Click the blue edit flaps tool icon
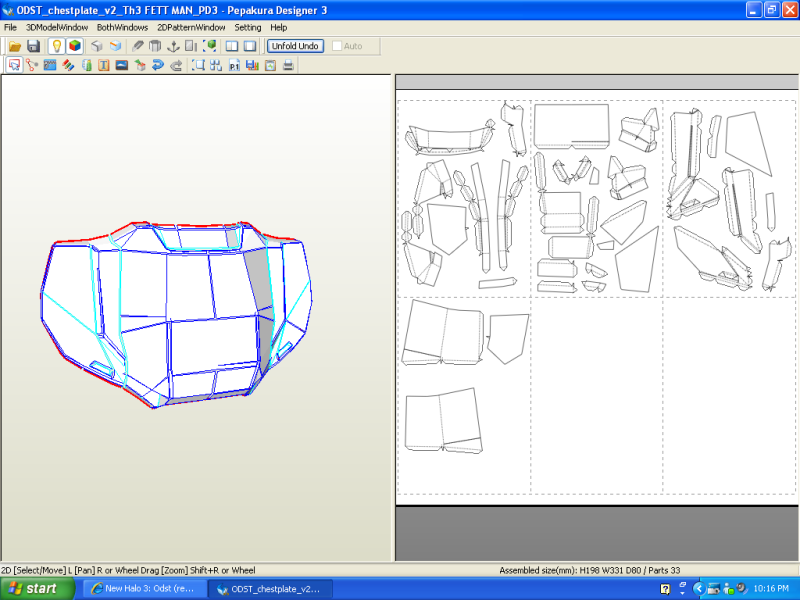The image size is (800, 600). tap(50, 65)
